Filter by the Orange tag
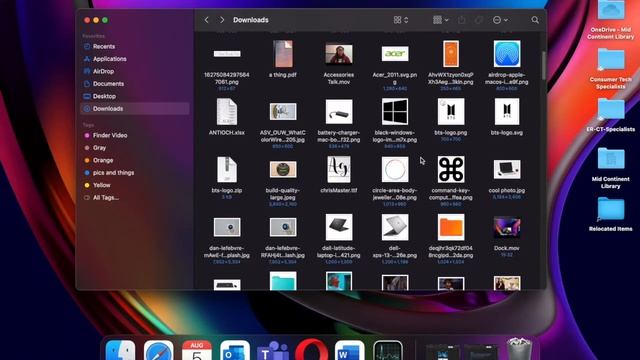 point(135,160)
